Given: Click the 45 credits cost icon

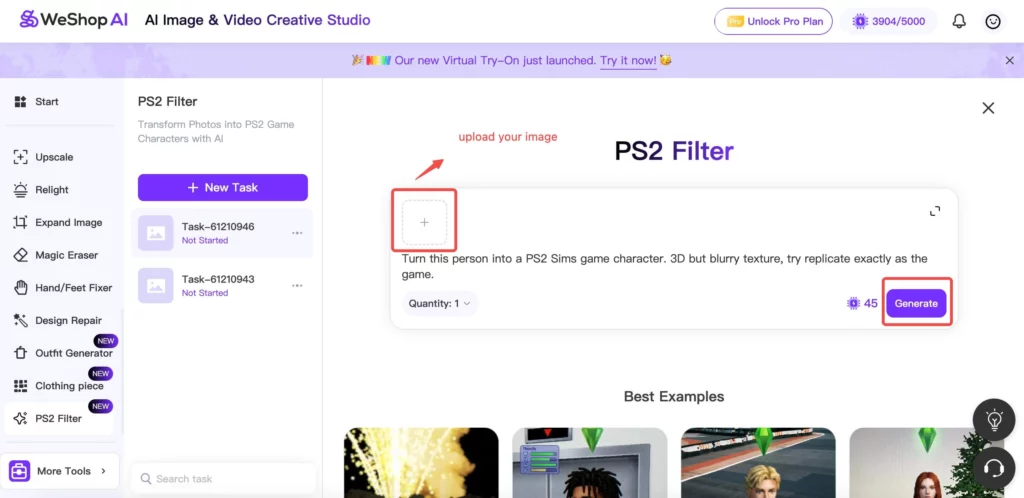Looking at the screenshot, I should point(853,303).
